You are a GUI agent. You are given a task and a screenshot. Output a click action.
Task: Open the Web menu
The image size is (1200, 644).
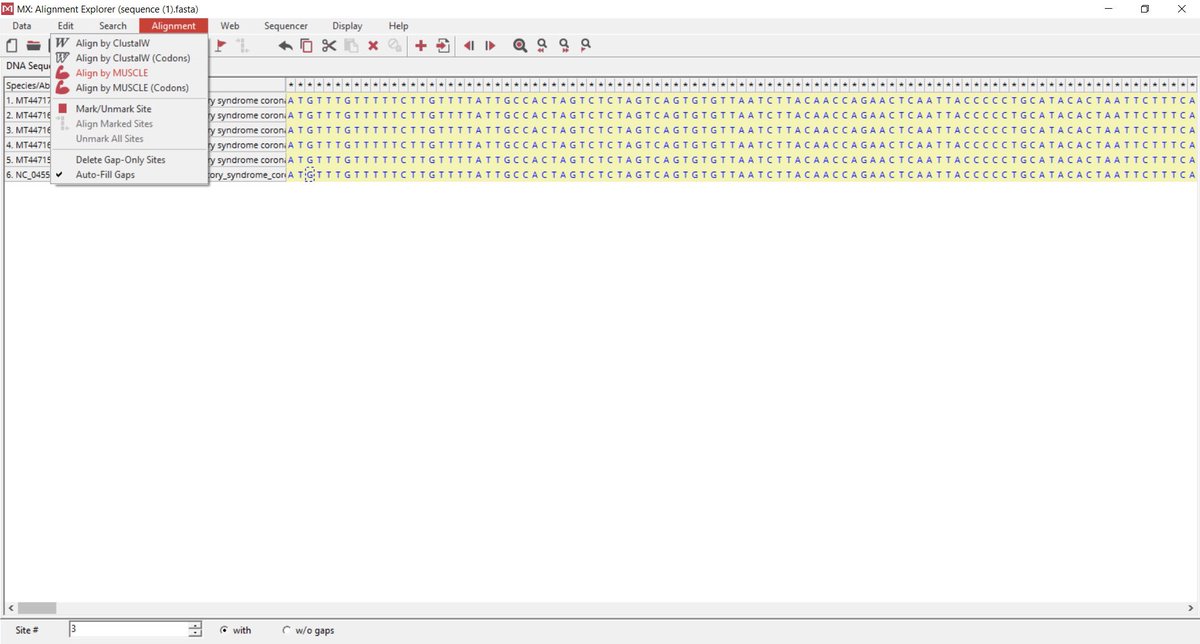point(230,26)
